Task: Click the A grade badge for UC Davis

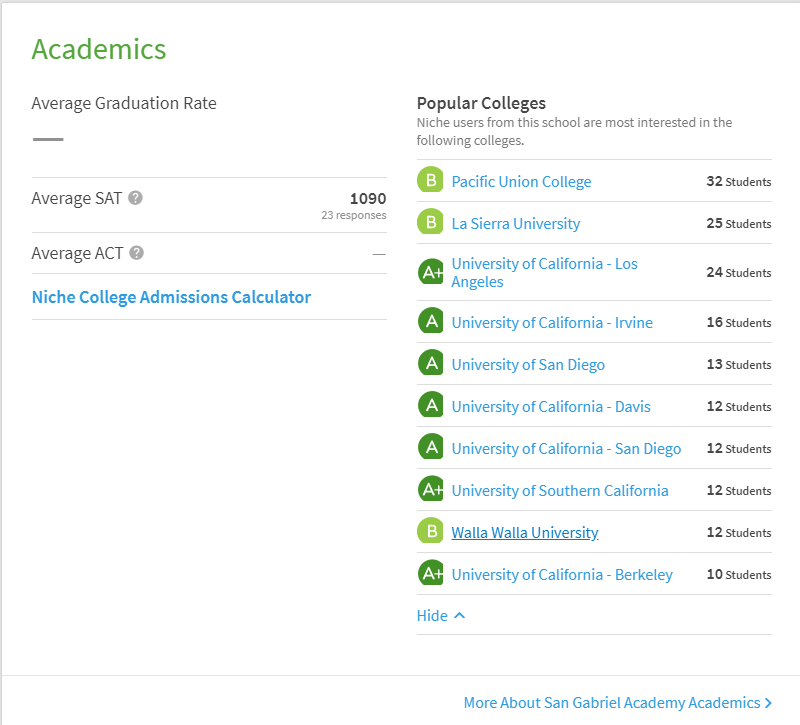Action: [431, 405]
